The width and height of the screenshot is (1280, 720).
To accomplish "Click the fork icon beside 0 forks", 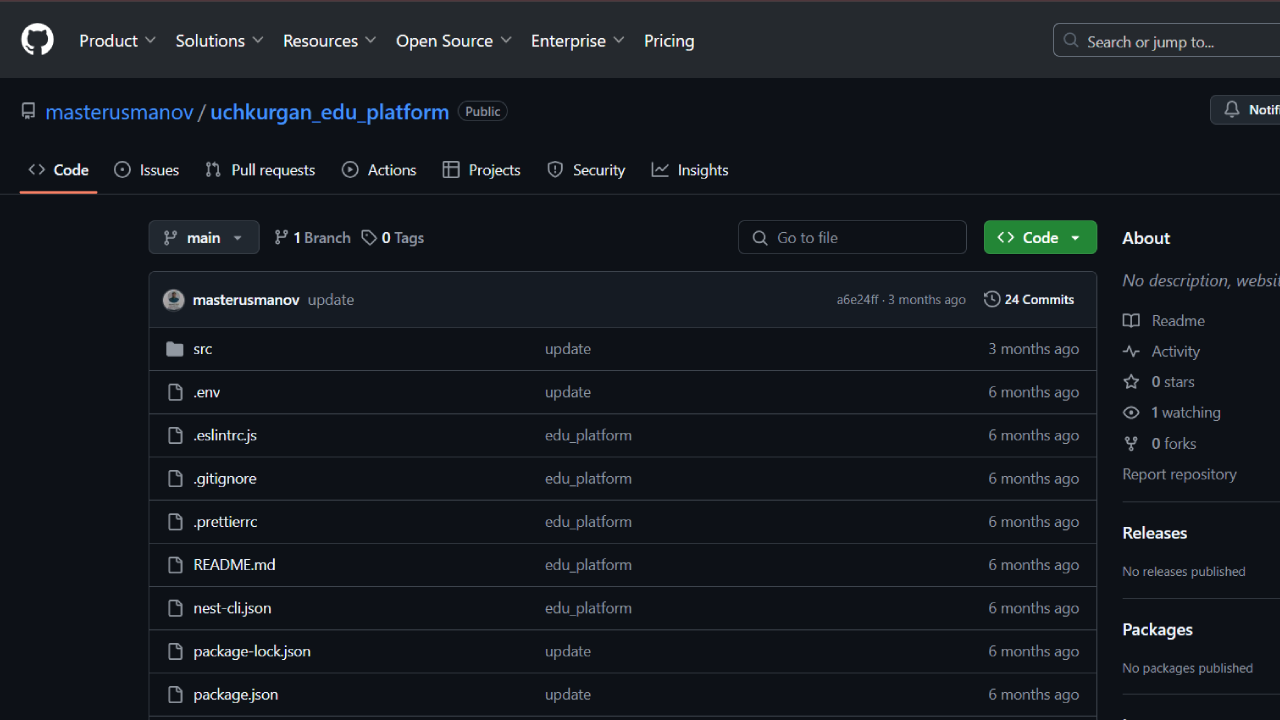I will (1131, 443).
